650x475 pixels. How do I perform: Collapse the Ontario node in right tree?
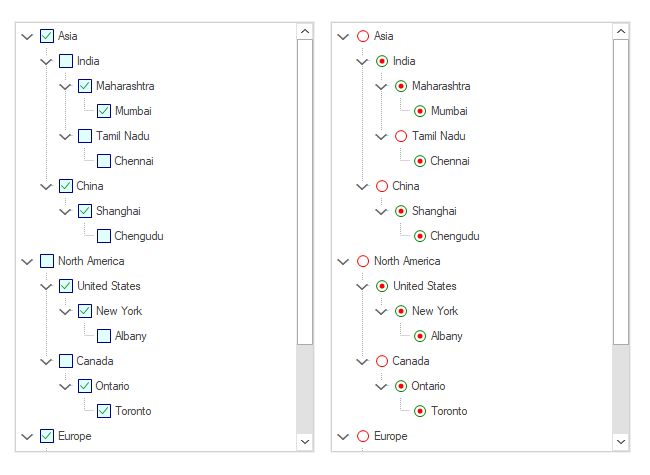point(382,386)
